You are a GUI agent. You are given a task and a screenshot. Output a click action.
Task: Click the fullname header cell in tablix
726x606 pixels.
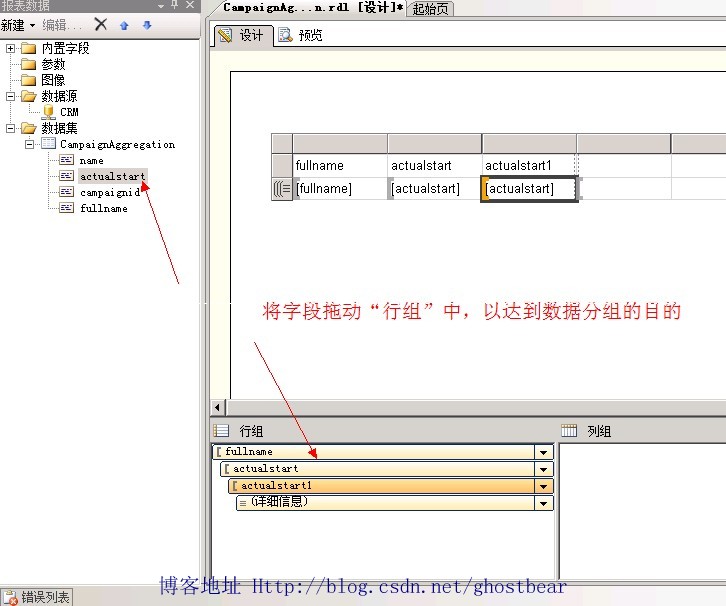[x=340, y=165]
